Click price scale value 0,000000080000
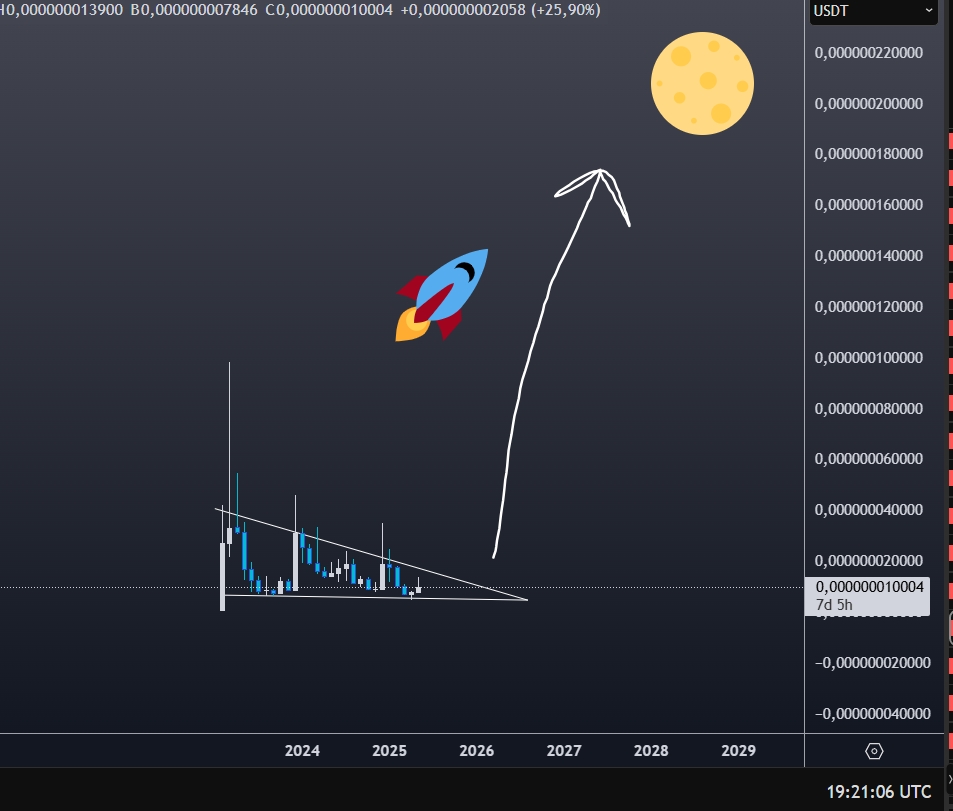The image size is (953, 811). (869, 409)
